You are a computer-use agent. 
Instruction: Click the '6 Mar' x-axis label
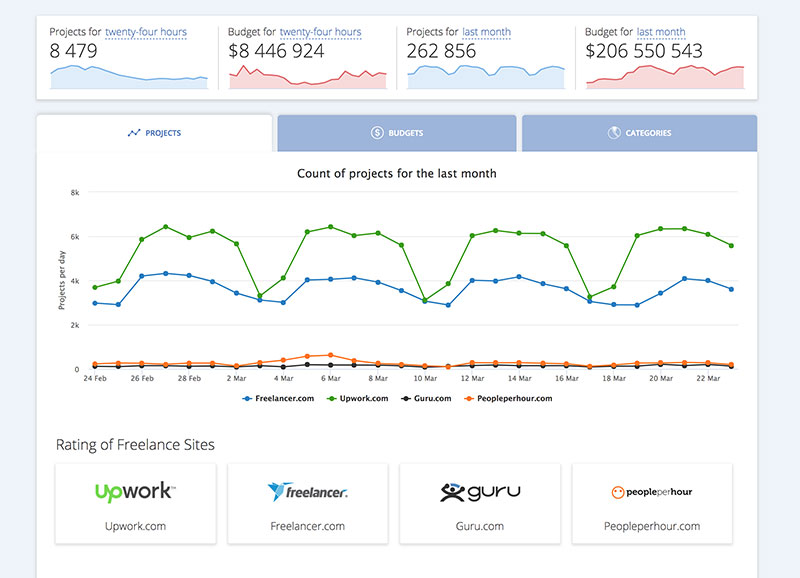click(x=331, y=379)
